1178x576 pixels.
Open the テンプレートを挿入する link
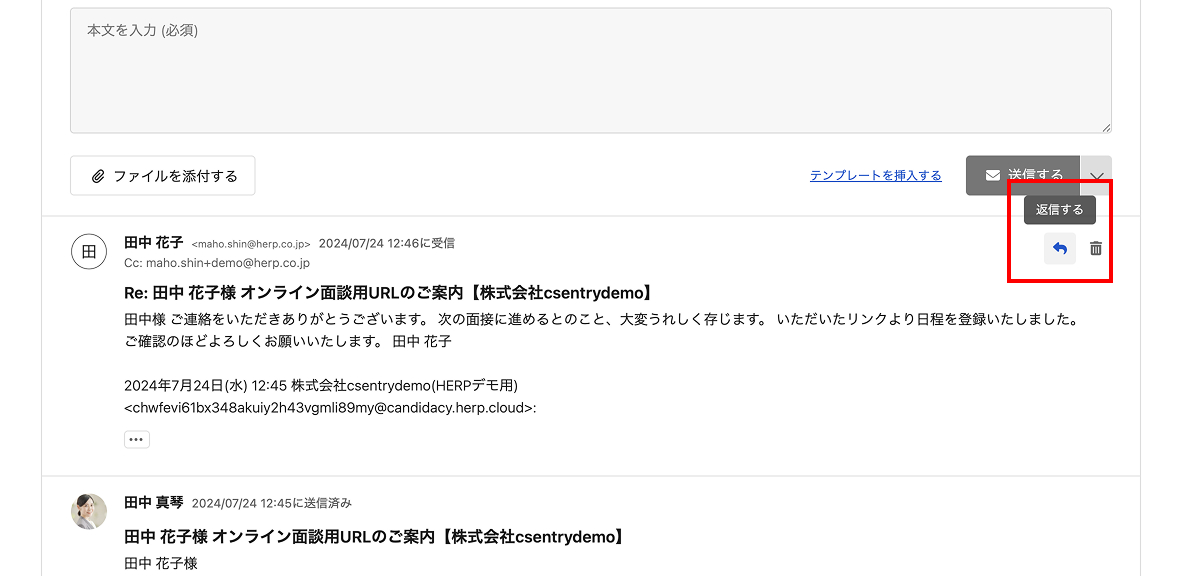pos(875,176)
